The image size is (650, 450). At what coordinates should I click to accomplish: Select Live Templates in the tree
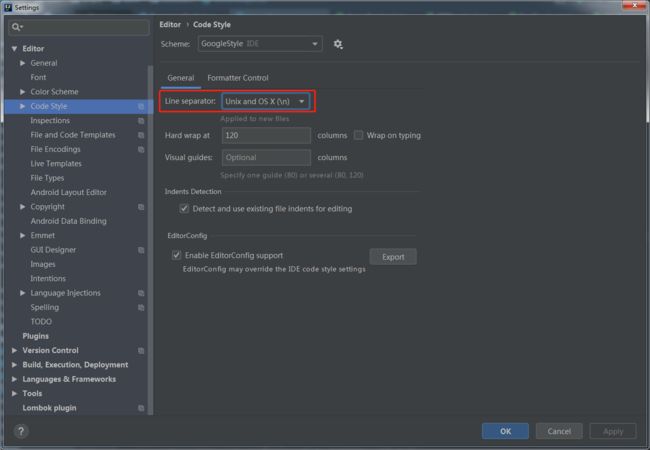point(56,164)
